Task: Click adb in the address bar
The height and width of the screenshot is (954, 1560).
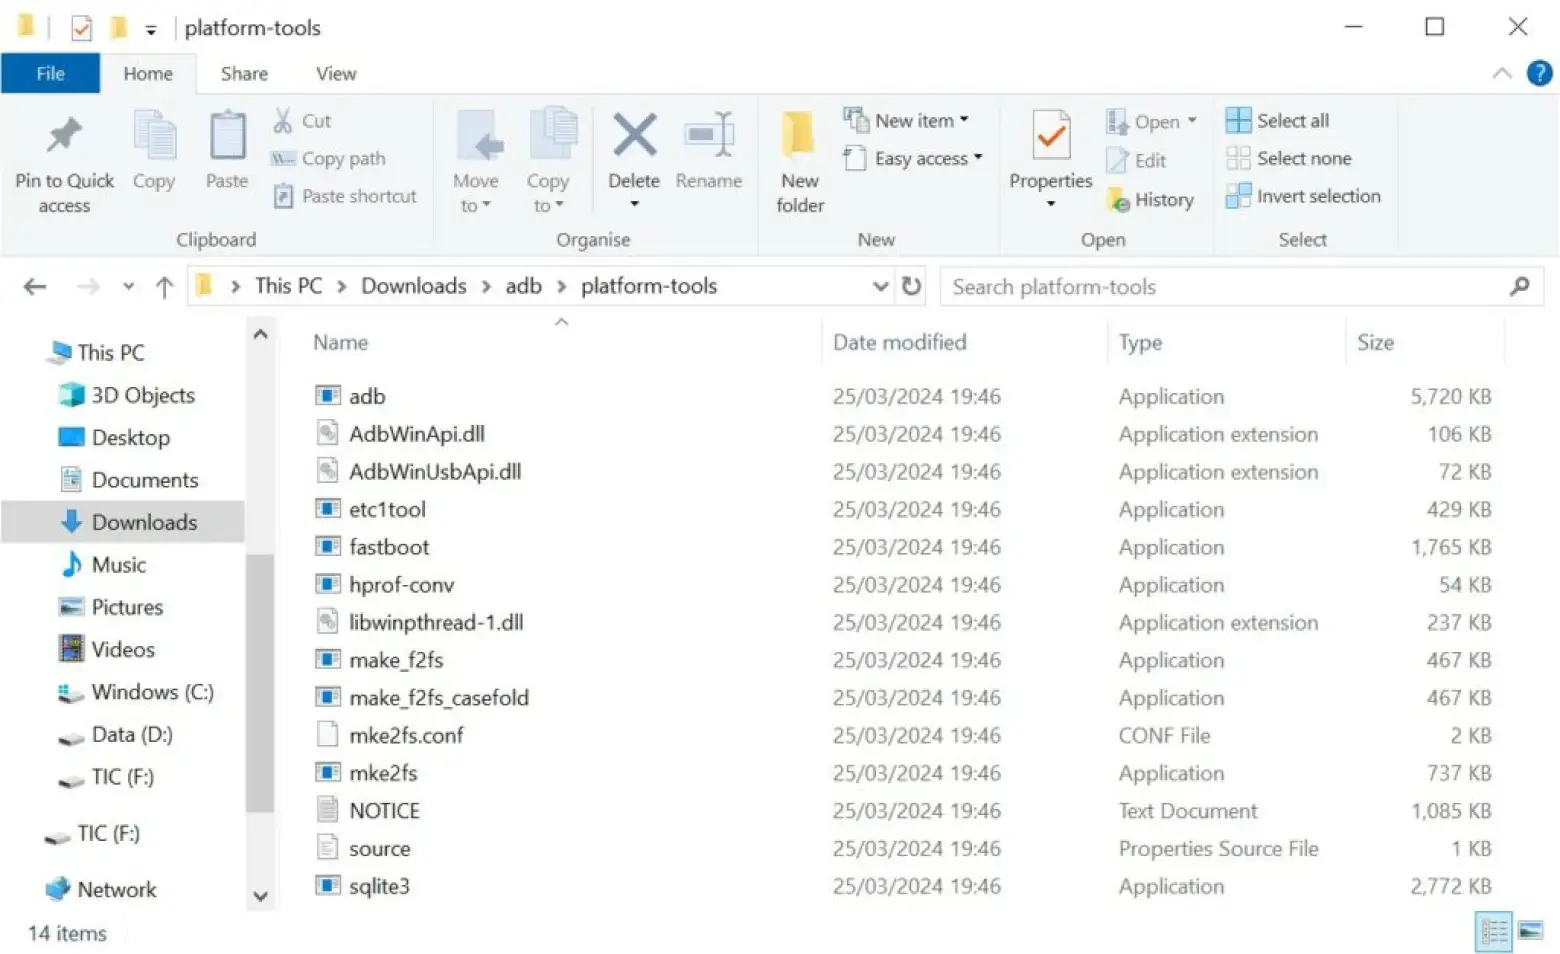Action: 523,286
